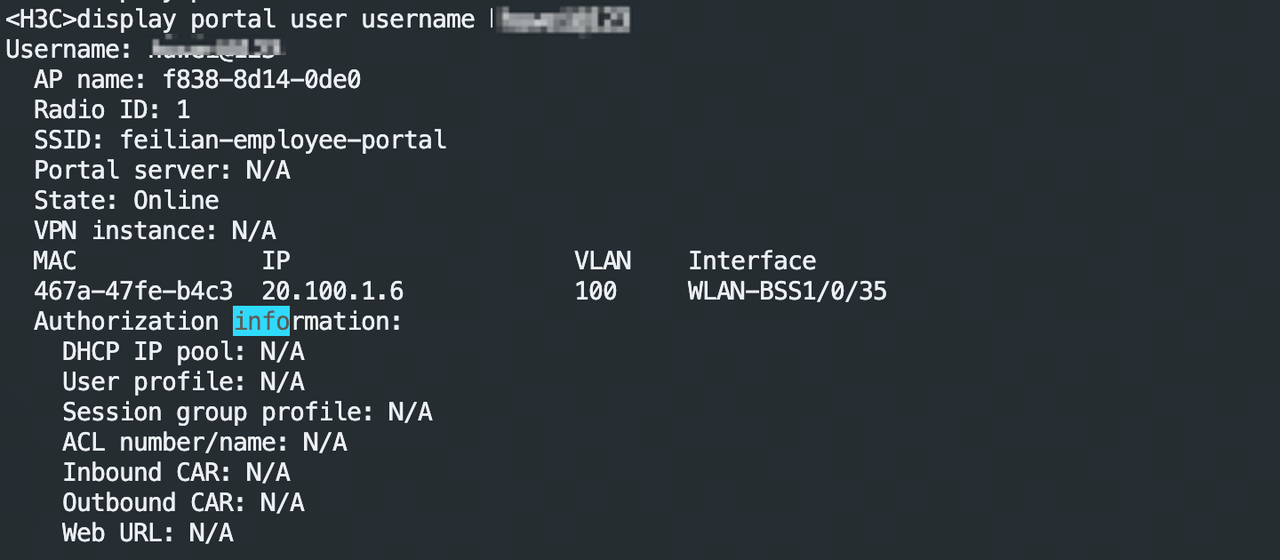Click the AP name value f838-8d14-0de0
This screenshot has width=1280, height=560.
pyautogui.click(x=262, y=80)
